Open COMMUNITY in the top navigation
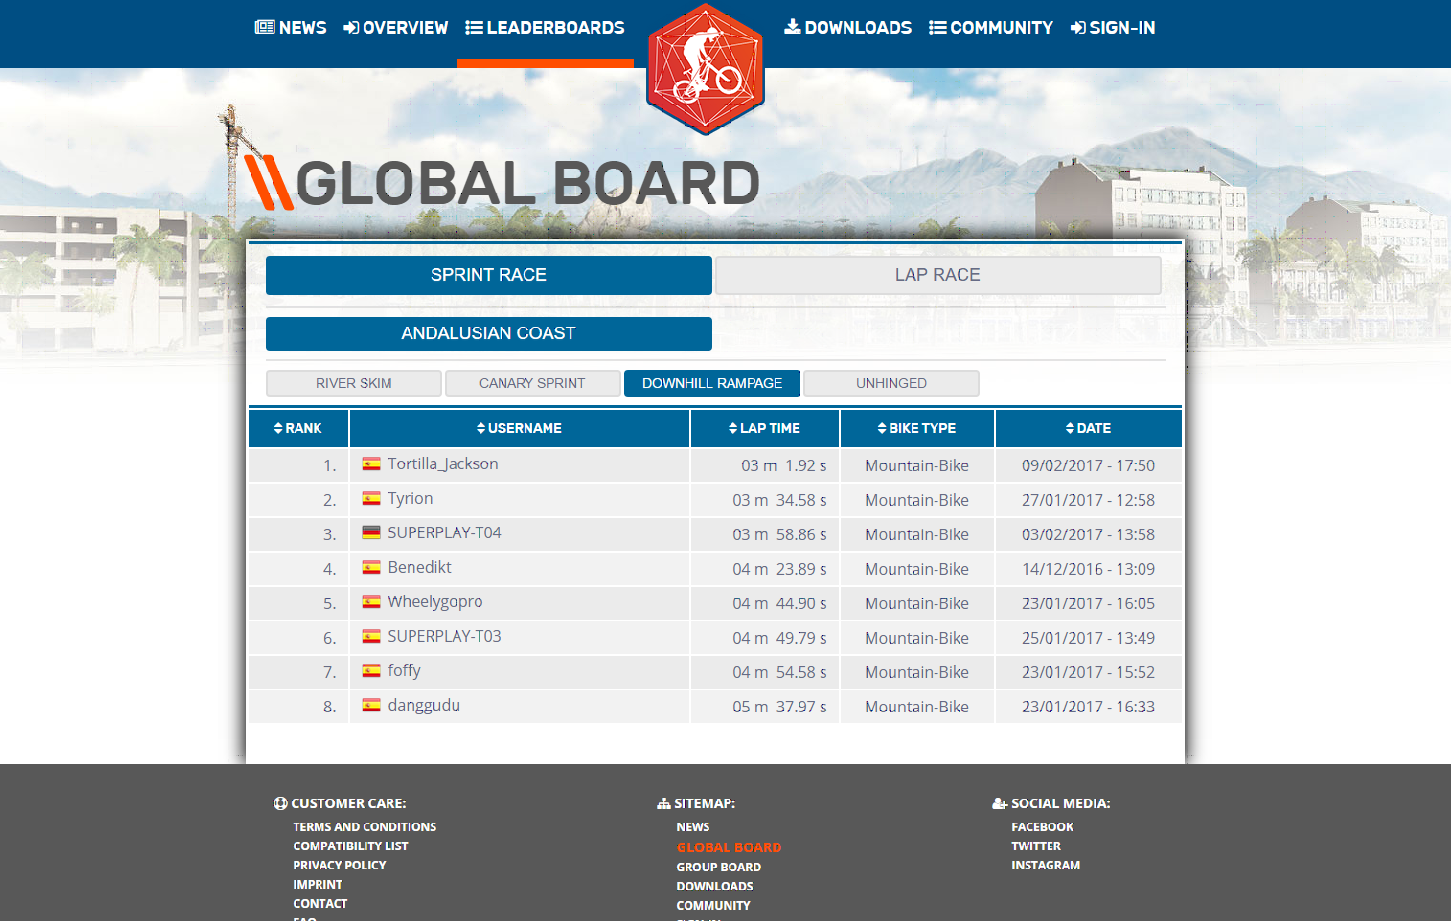 pyautogui.click(x=991, y=28)
